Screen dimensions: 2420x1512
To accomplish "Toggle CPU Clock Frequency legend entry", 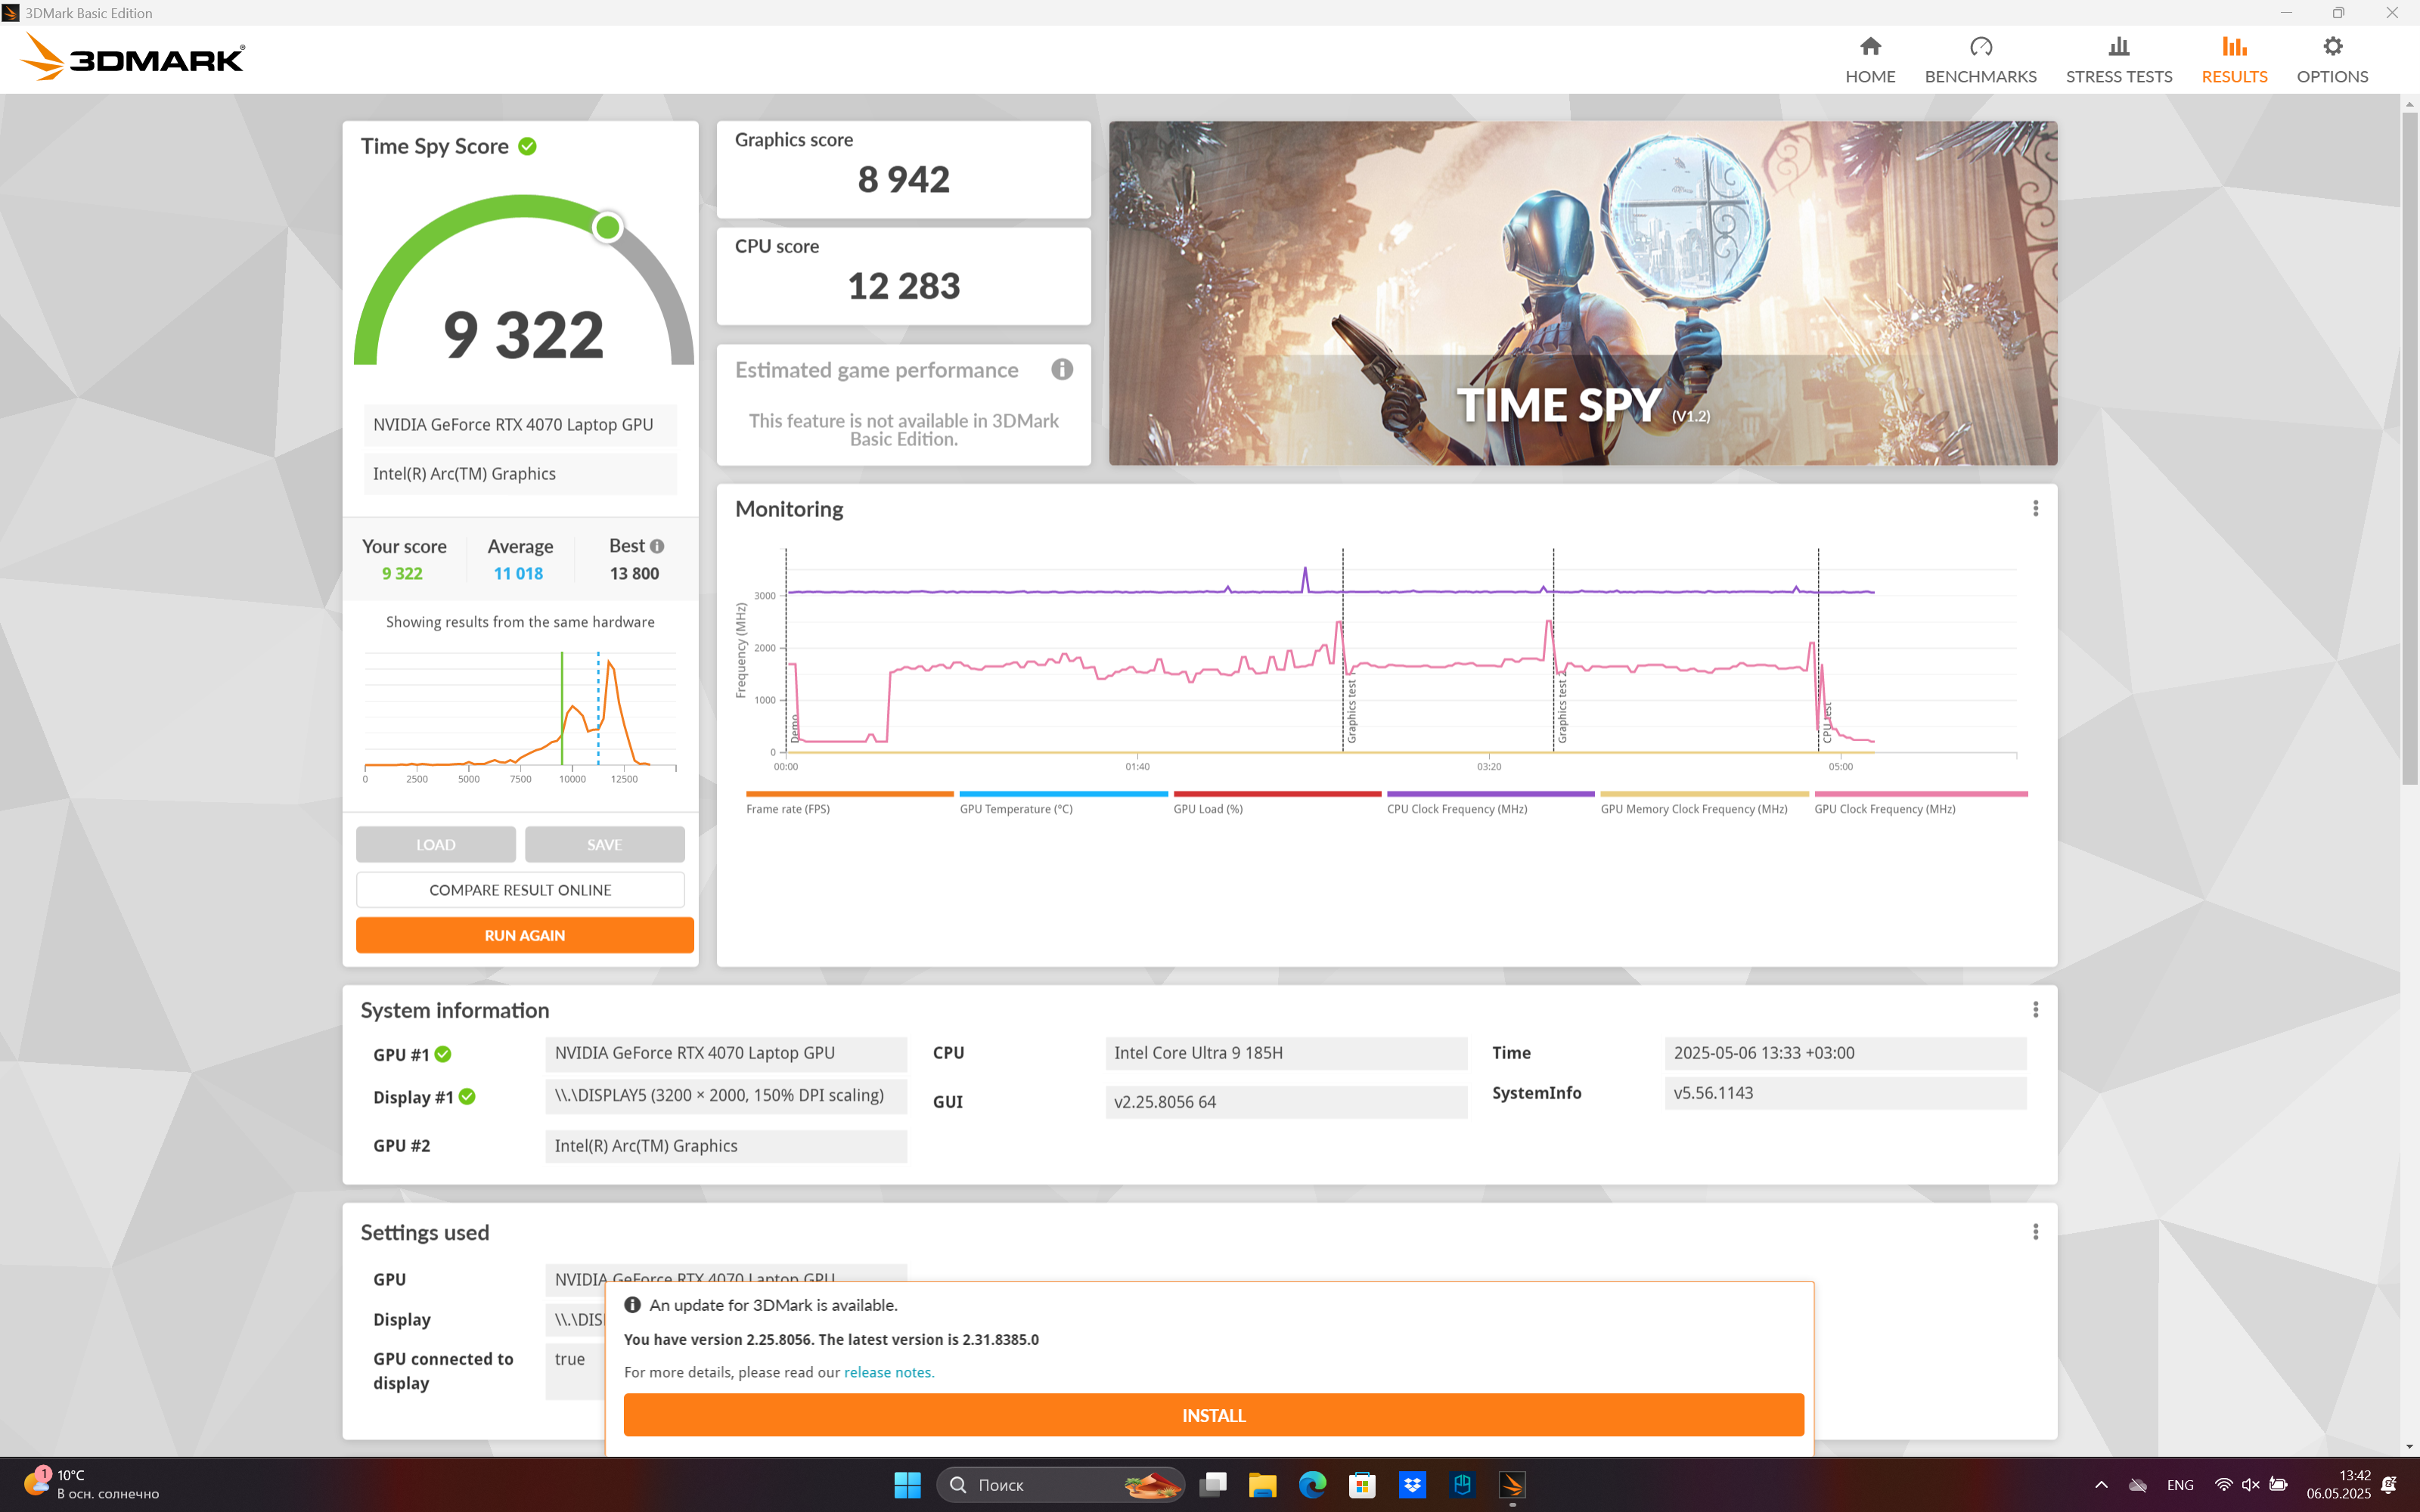I will point(1490,802).
